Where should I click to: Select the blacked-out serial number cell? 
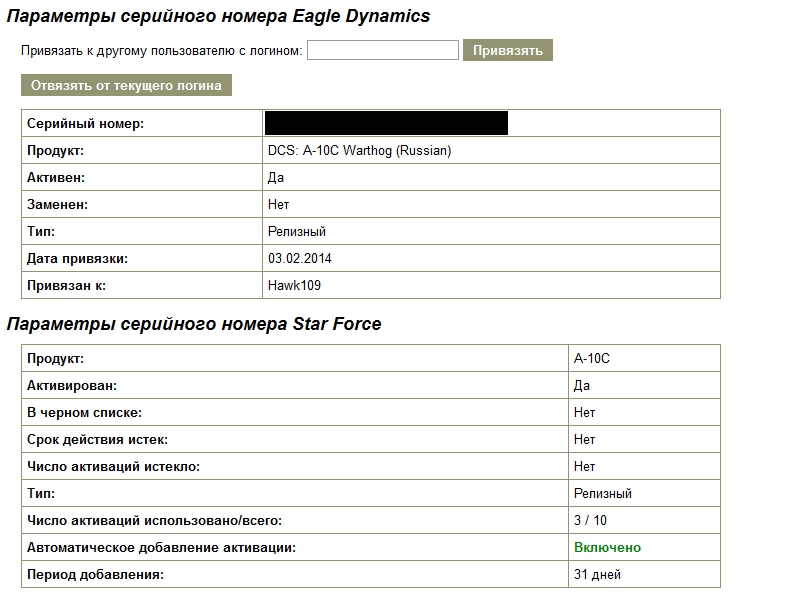pyautogui.click(x=386, y=123)
